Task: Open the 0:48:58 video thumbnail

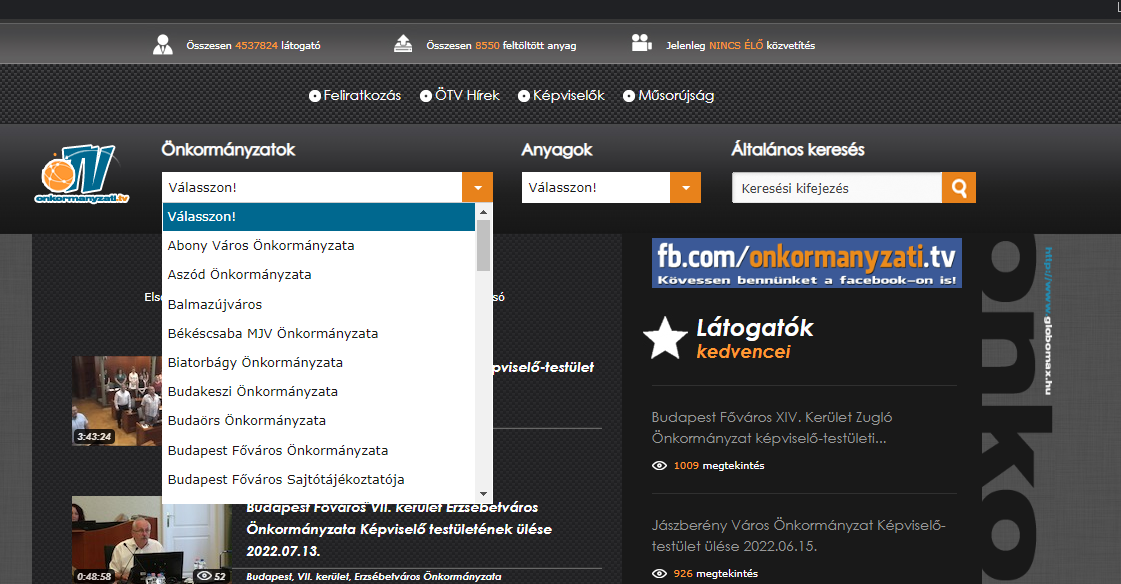Action: [x=152, y=540]
